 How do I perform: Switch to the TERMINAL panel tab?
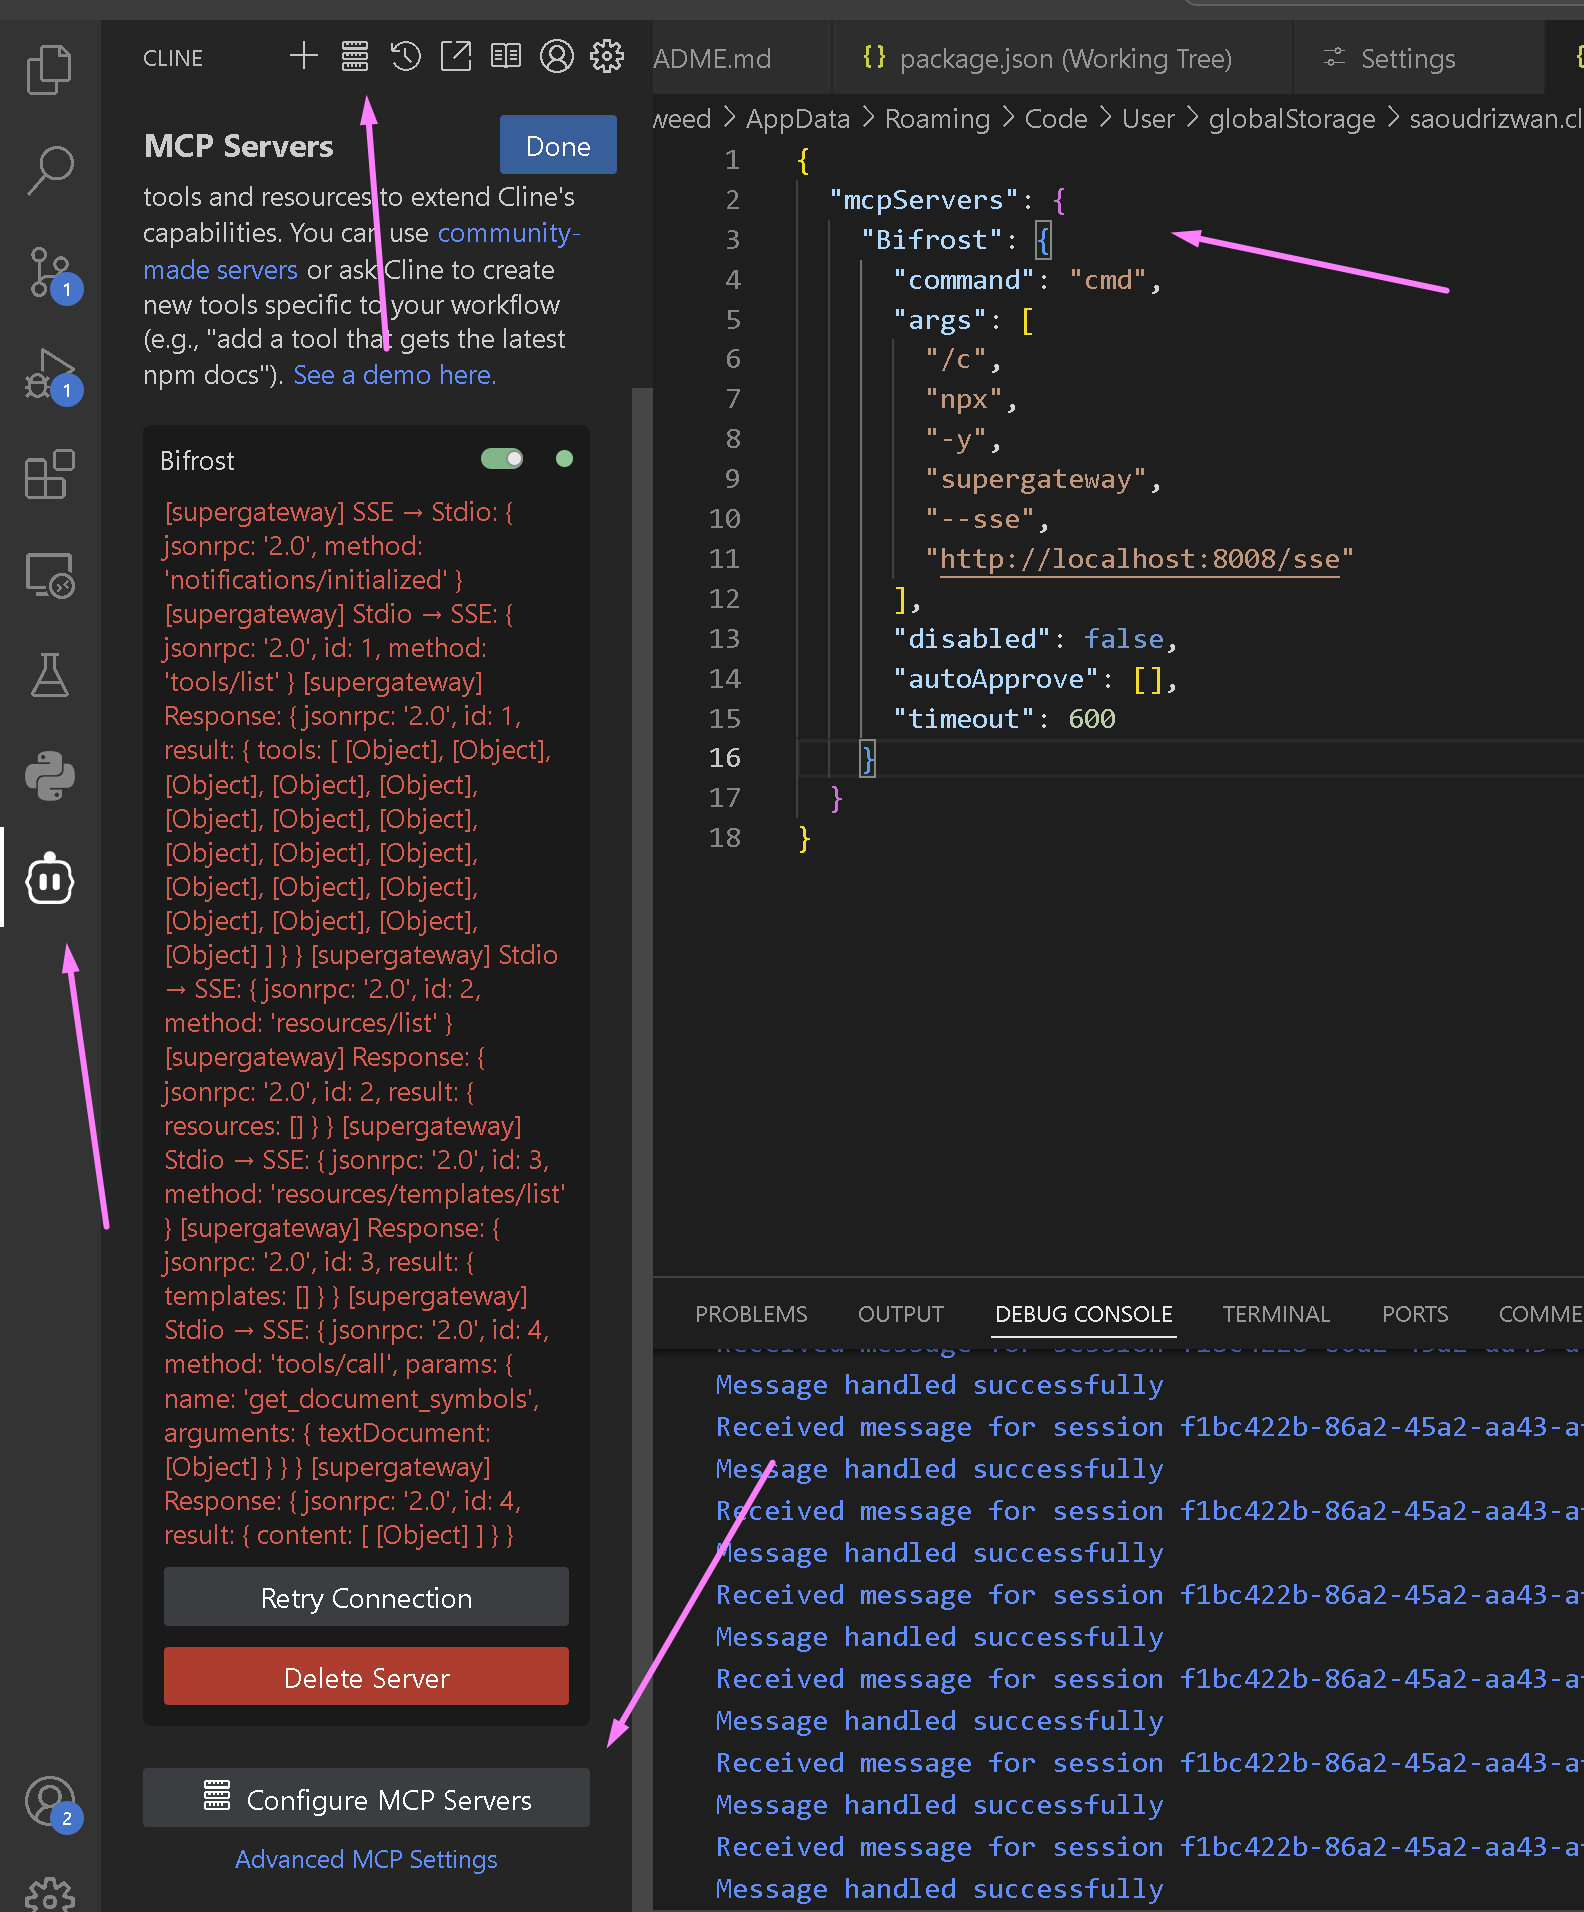point(1275,1314)
